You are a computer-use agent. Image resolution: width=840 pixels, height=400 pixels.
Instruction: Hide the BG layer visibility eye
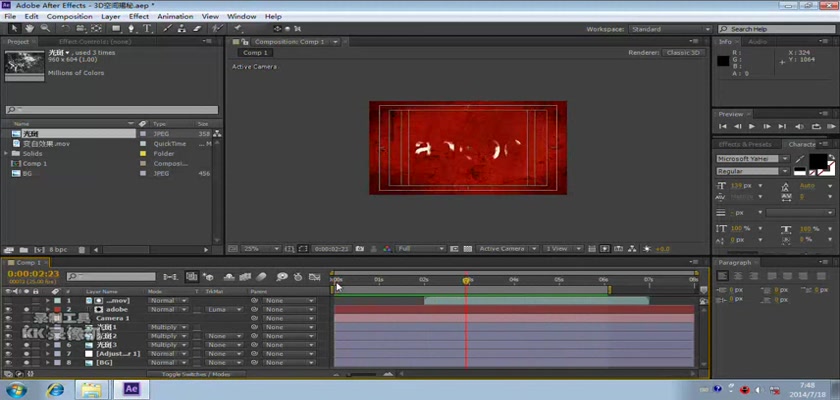click(9, 363)
